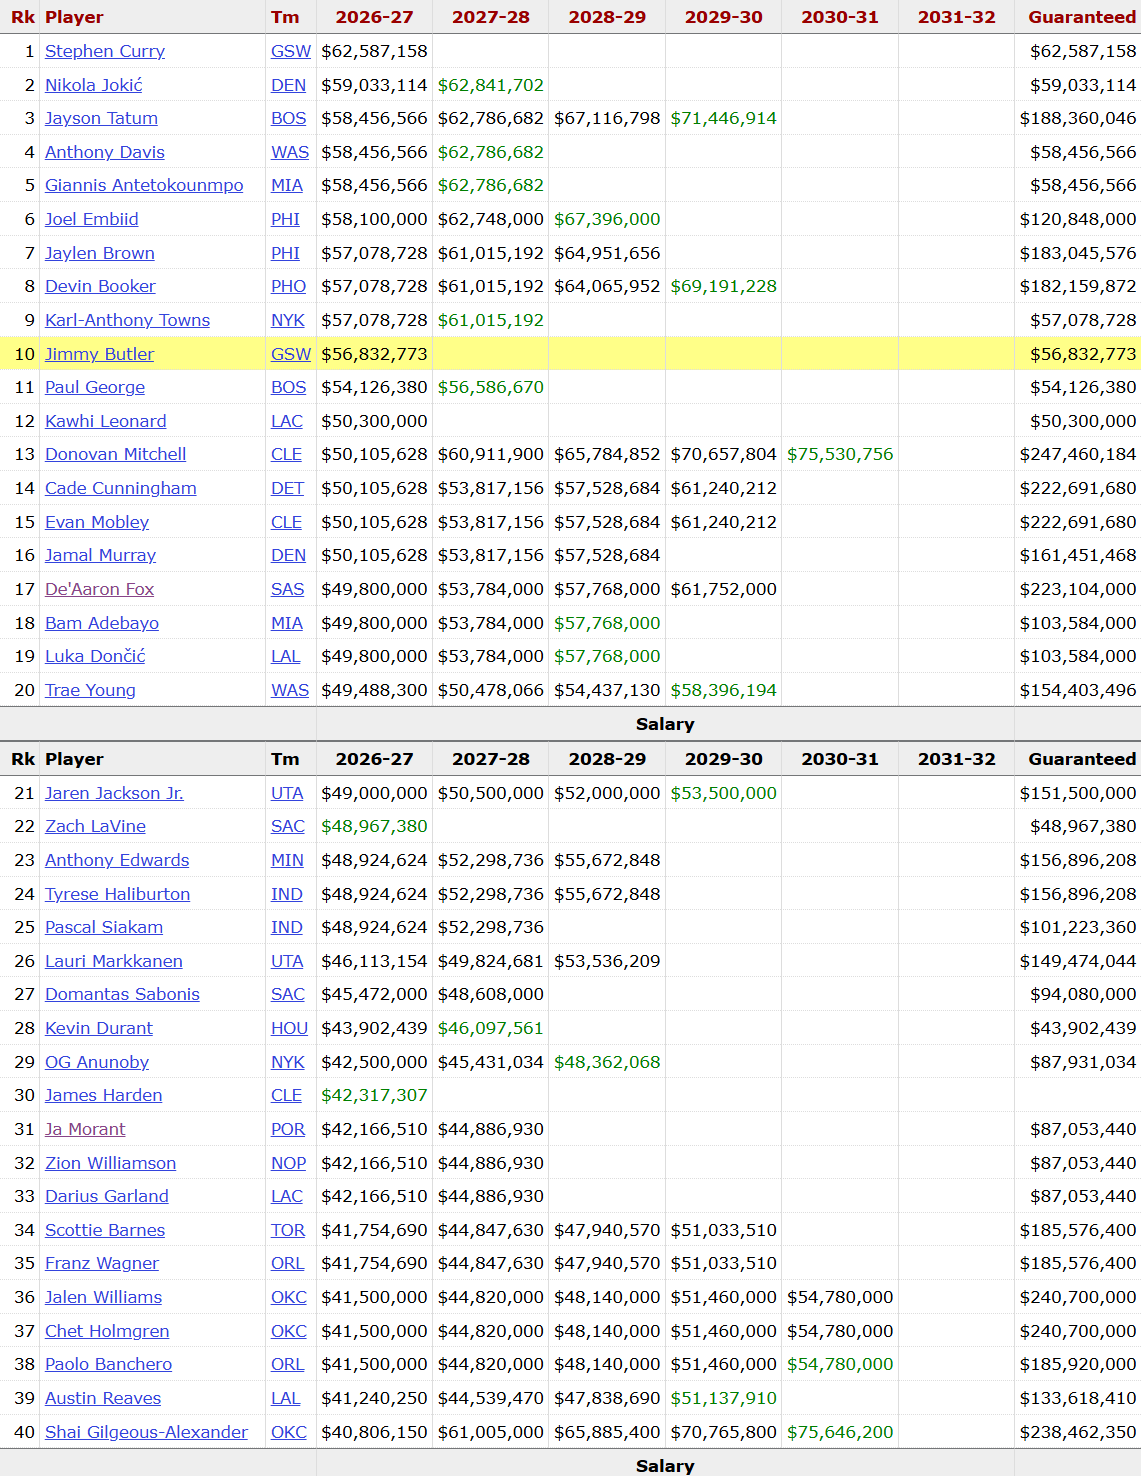This screenshot has height=1476, width=1141.
Task: Open Jalen Williams player link
Action: tap(103, 1297)
